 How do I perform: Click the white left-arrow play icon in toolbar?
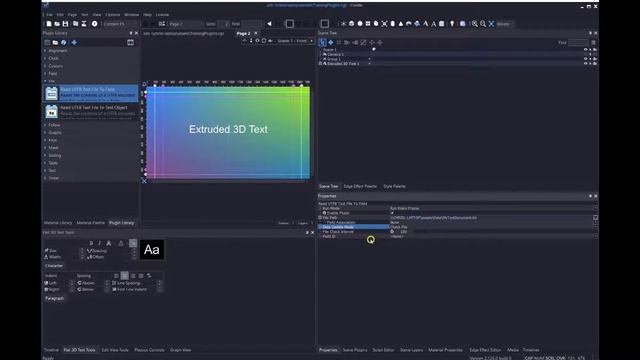(269, 24)
